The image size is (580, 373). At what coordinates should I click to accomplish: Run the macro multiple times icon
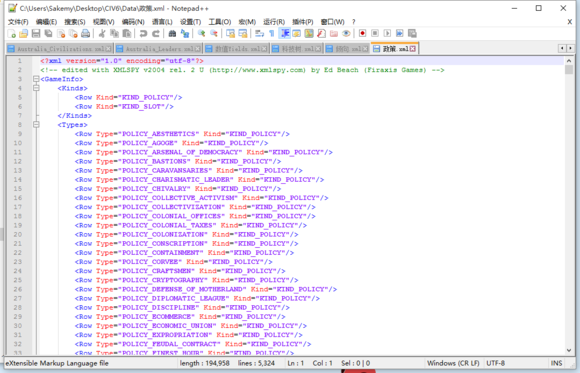coord(400,34)
